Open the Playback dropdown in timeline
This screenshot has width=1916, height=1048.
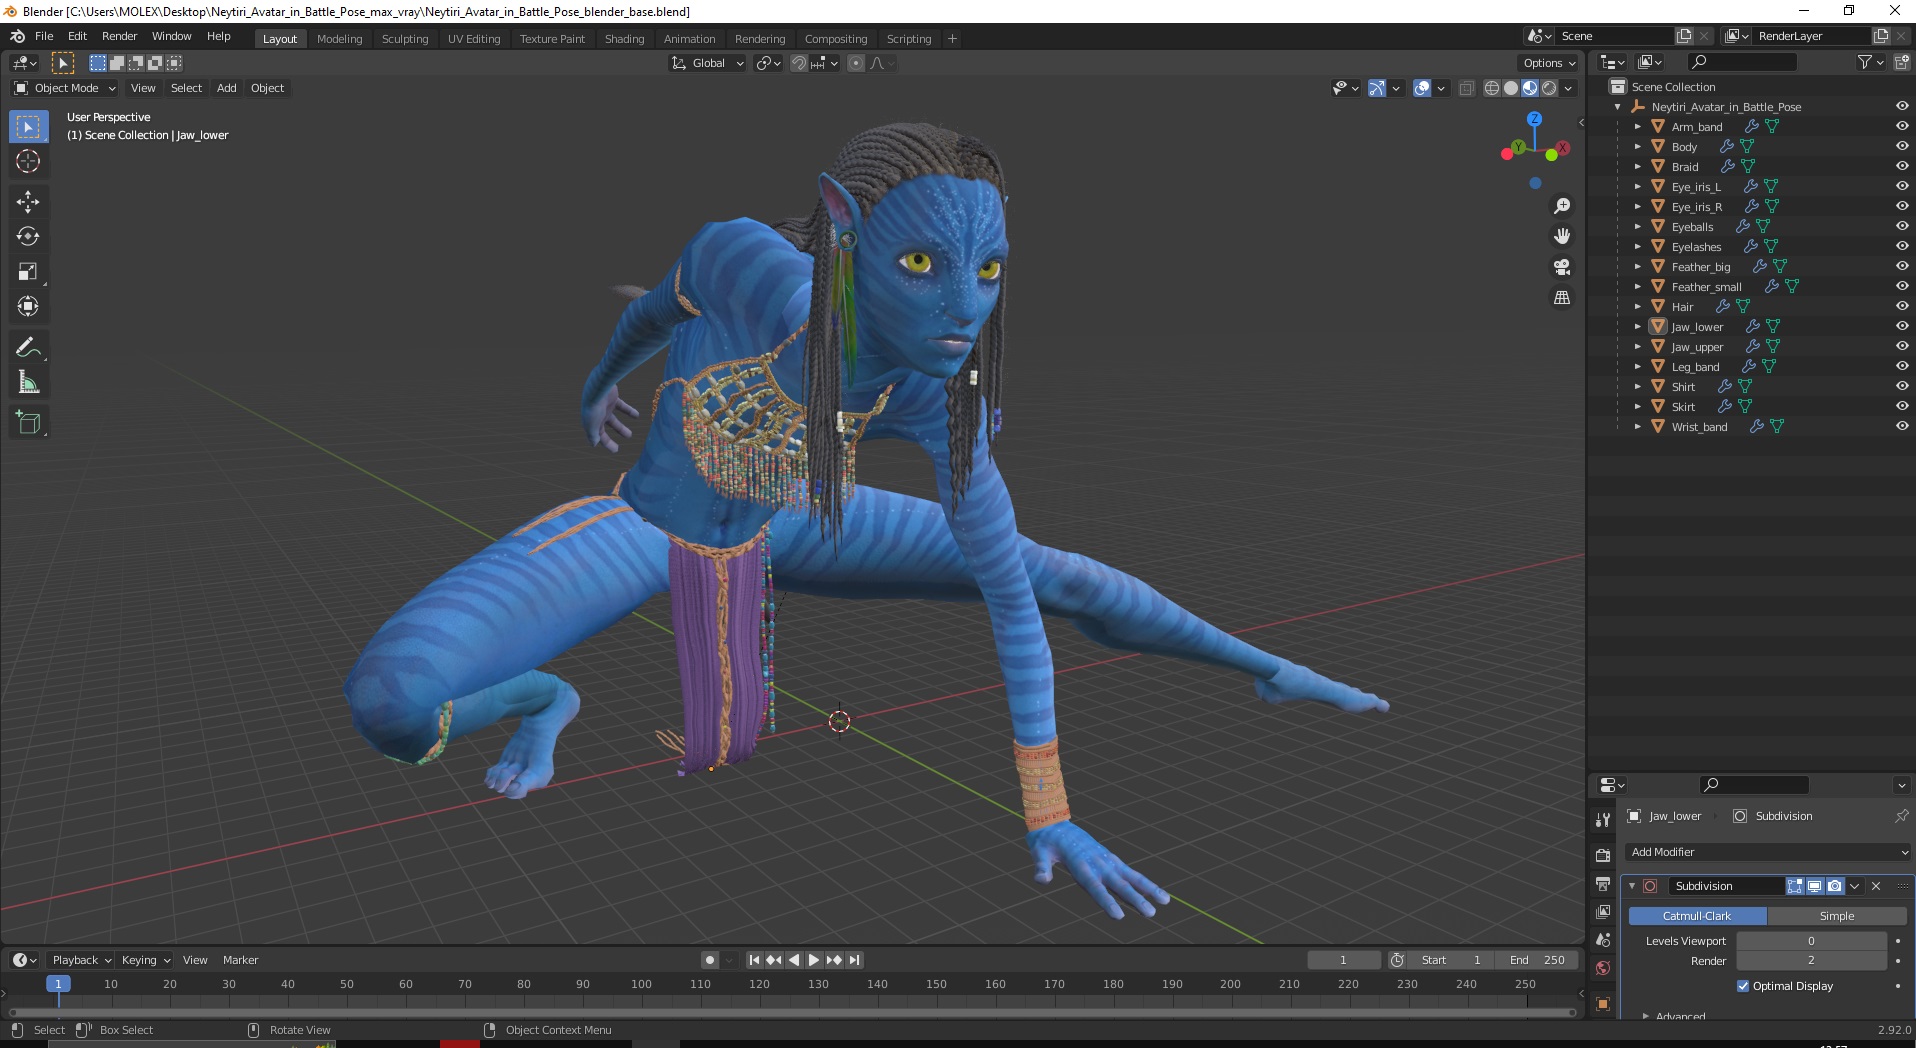(x=80, y=960)
